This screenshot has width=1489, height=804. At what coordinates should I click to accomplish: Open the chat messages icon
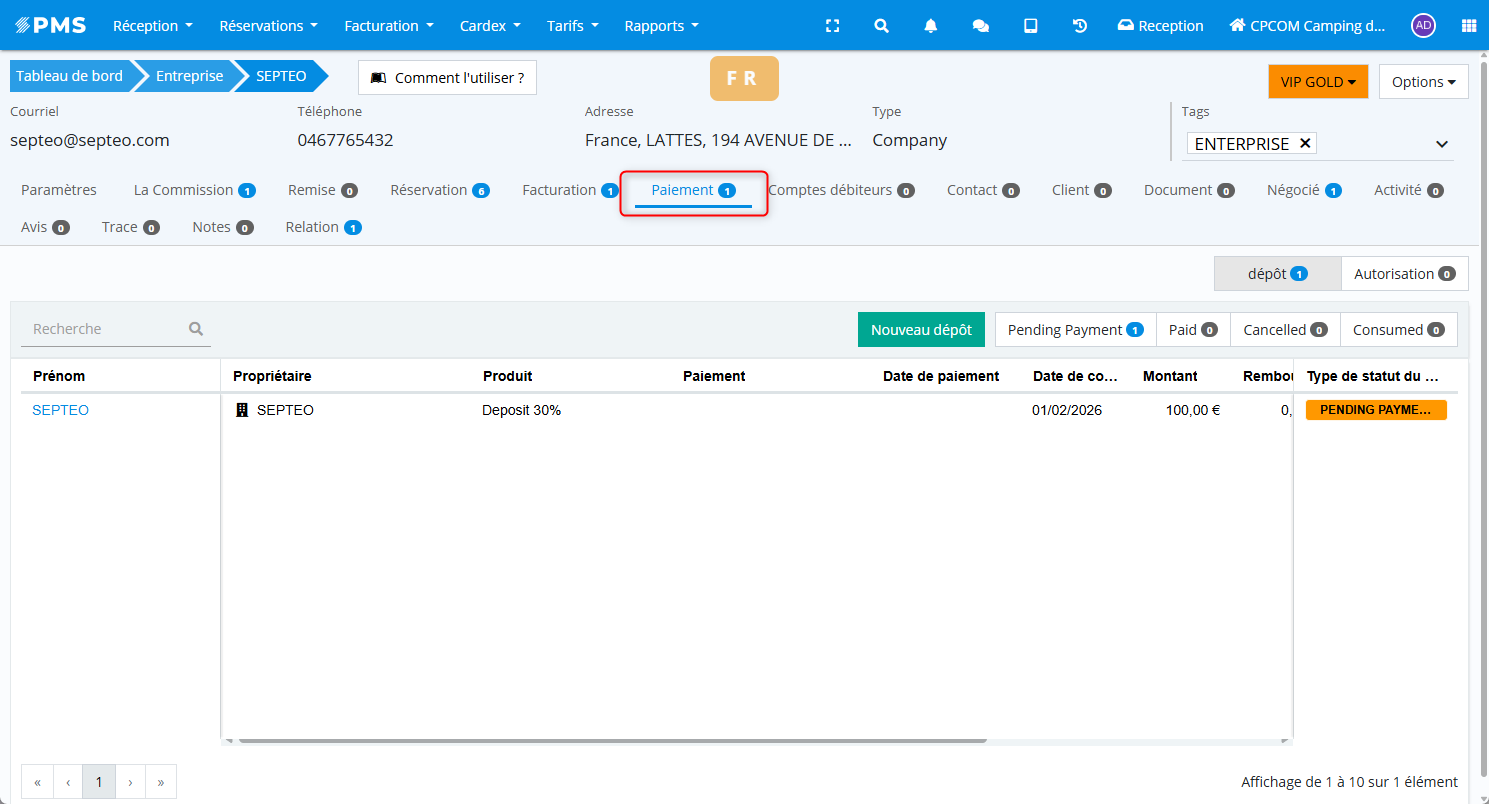pos(981,26)
